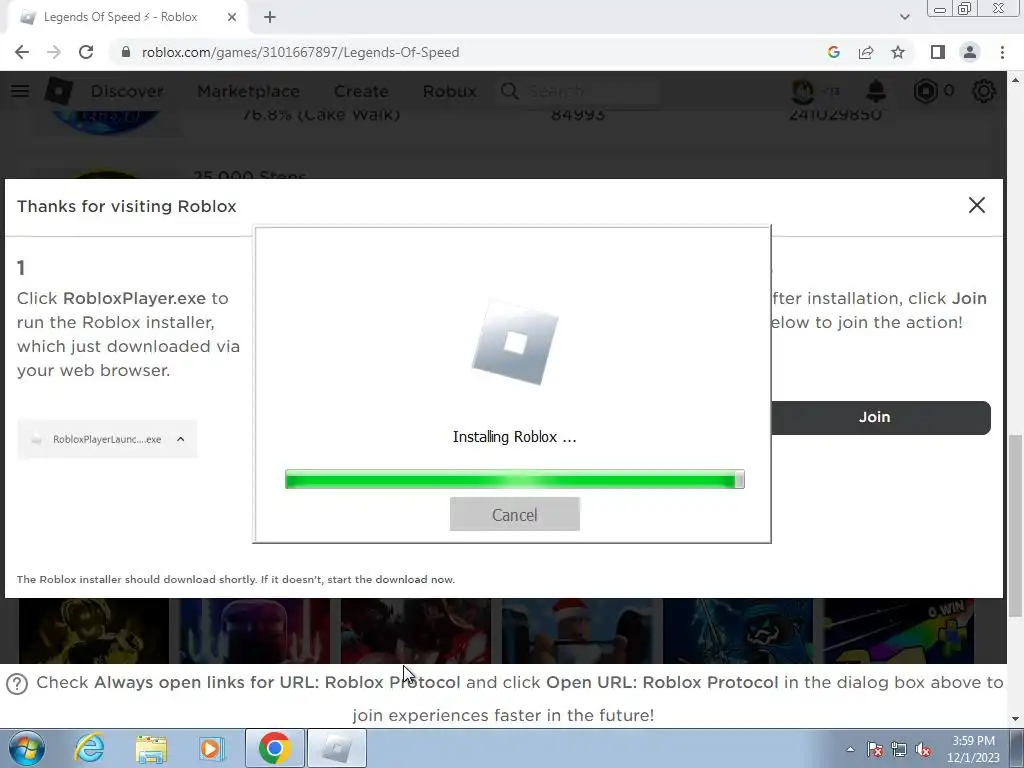Image resolution: width=1024 pixels, height=768 pixels.
Task: Go forward with Chrome arrow
Action: point(54,52)
